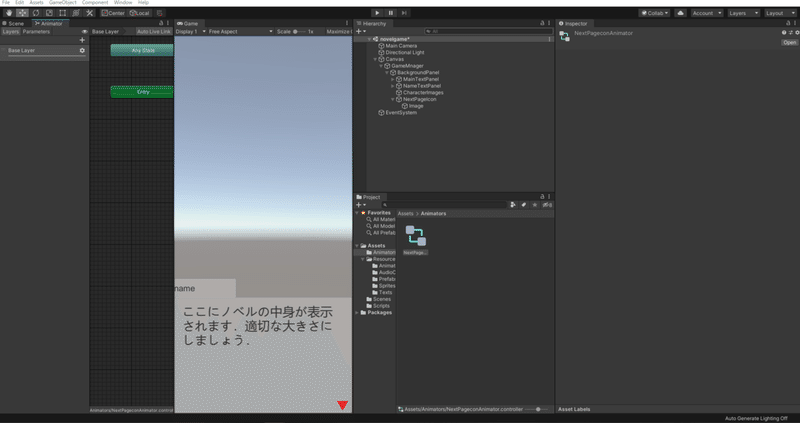Image resolution: width=800 pixels, height=423 pixels.
Task: Select the combined Transform tool
Action: pos(76,13)
